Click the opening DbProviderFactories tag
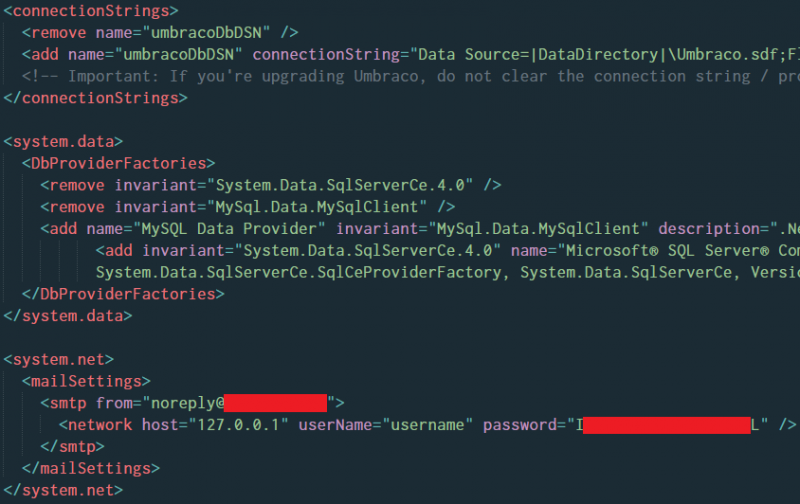The width and height of the screenshot is (800, 504). 118,163
